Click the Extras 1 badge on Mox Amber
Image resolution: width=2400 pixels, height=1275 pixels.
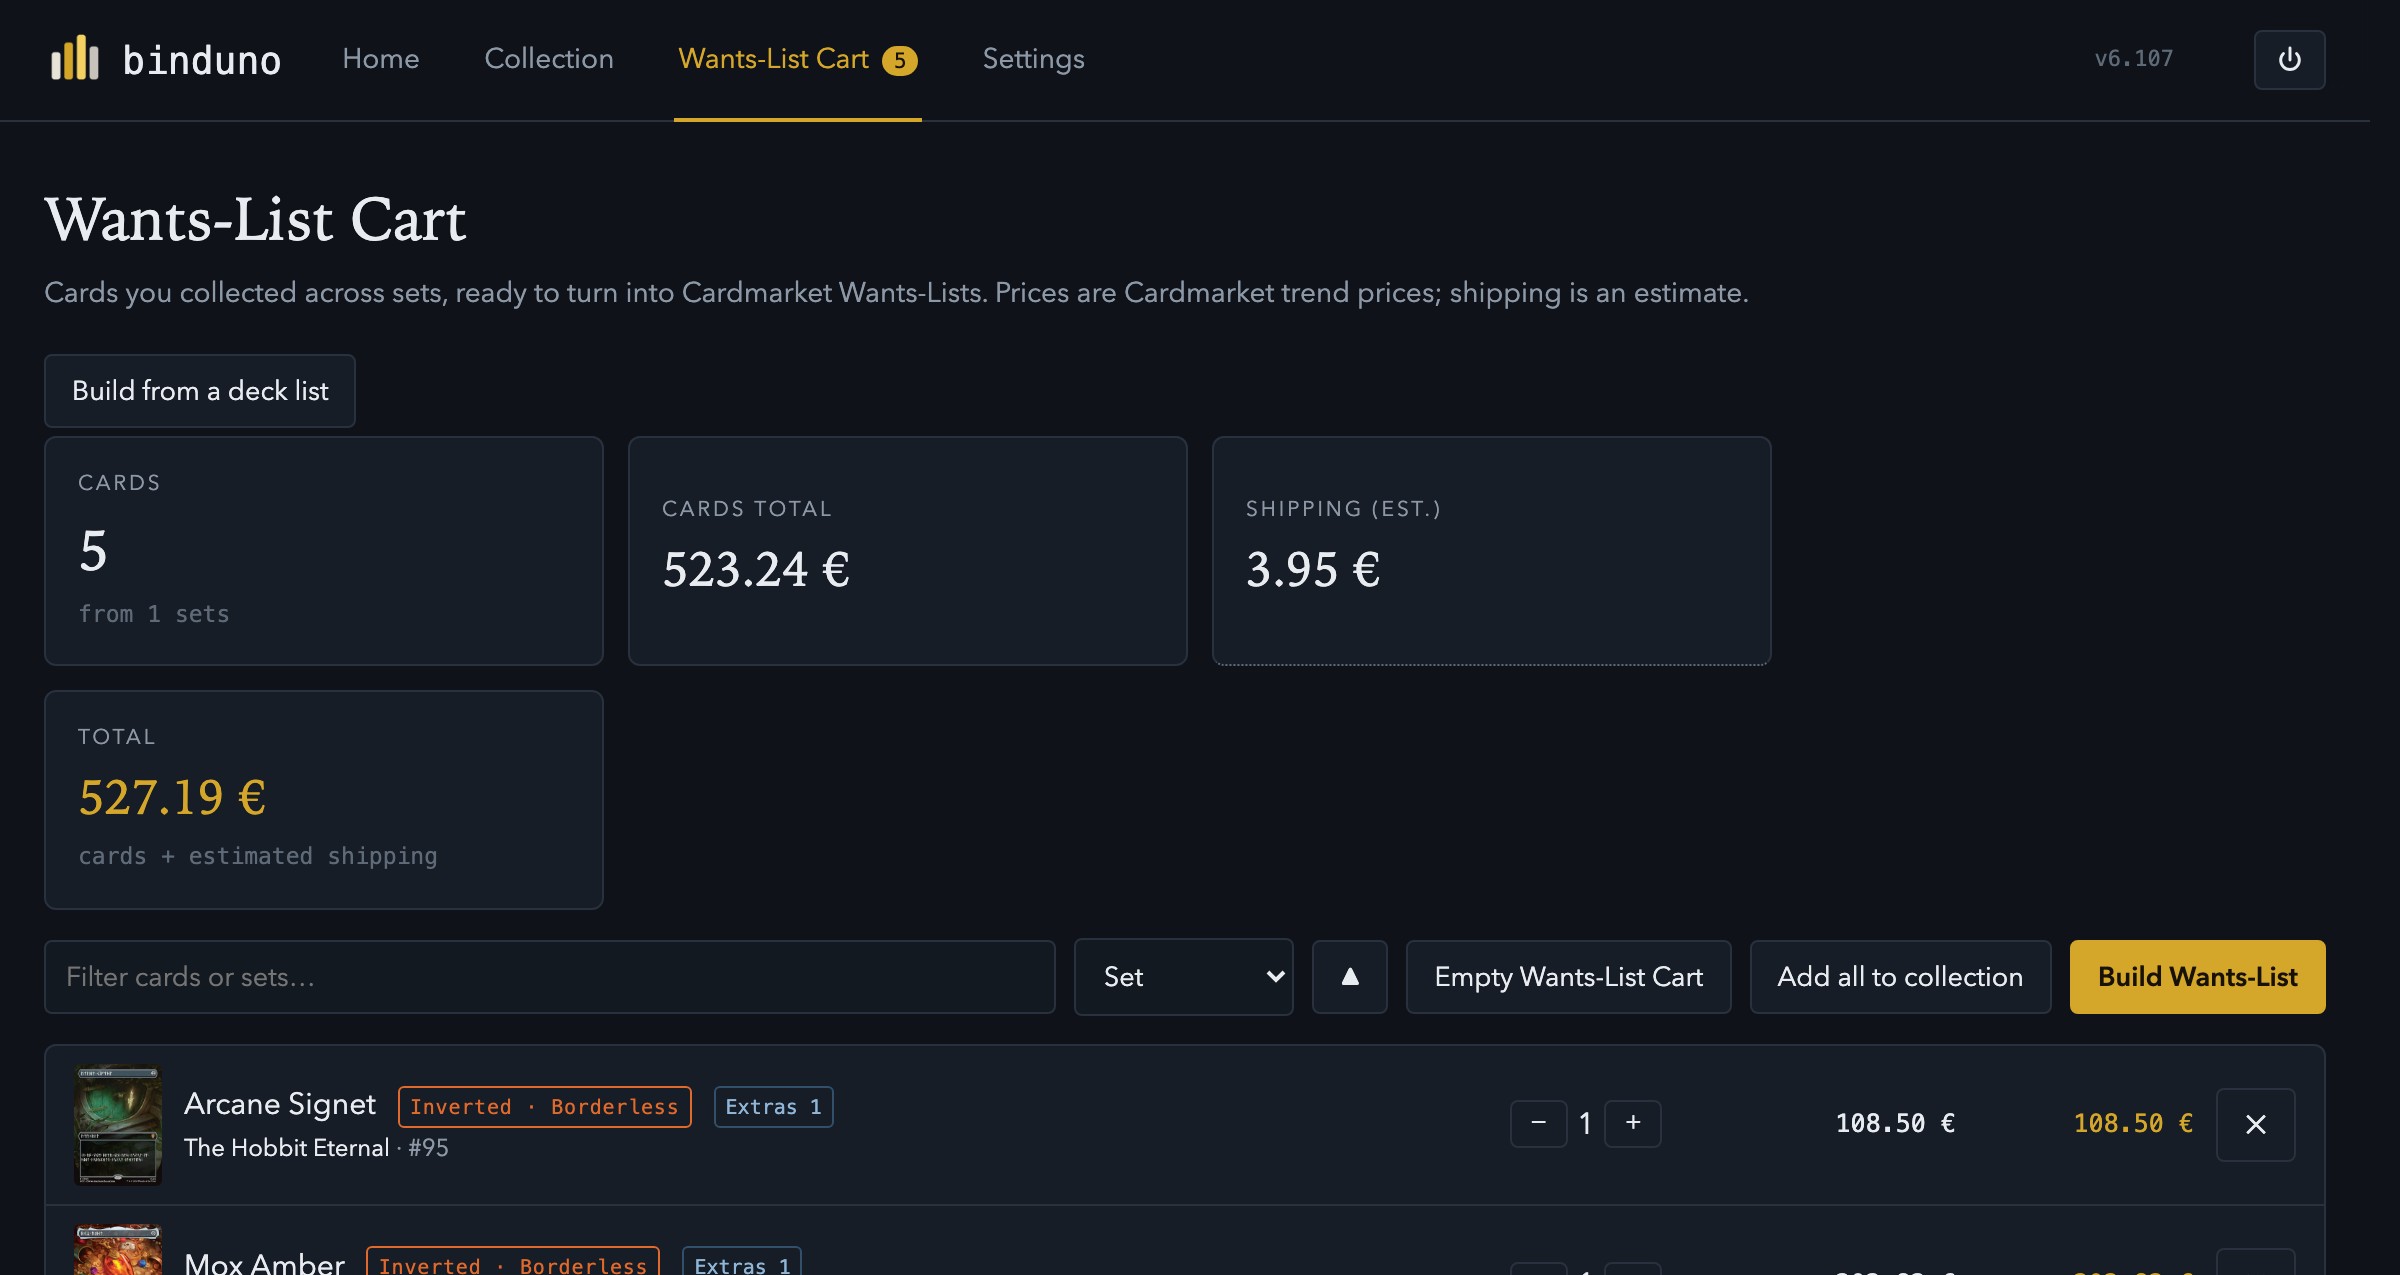point(741,1262)
